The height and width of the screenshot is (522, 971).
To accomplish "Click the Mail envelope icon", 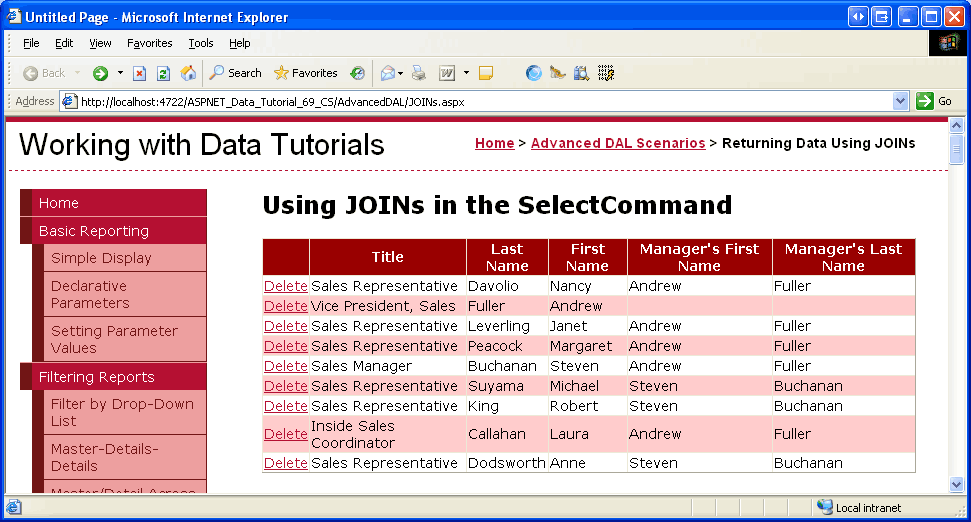I will pyautogui.click(x=386, y=73).
